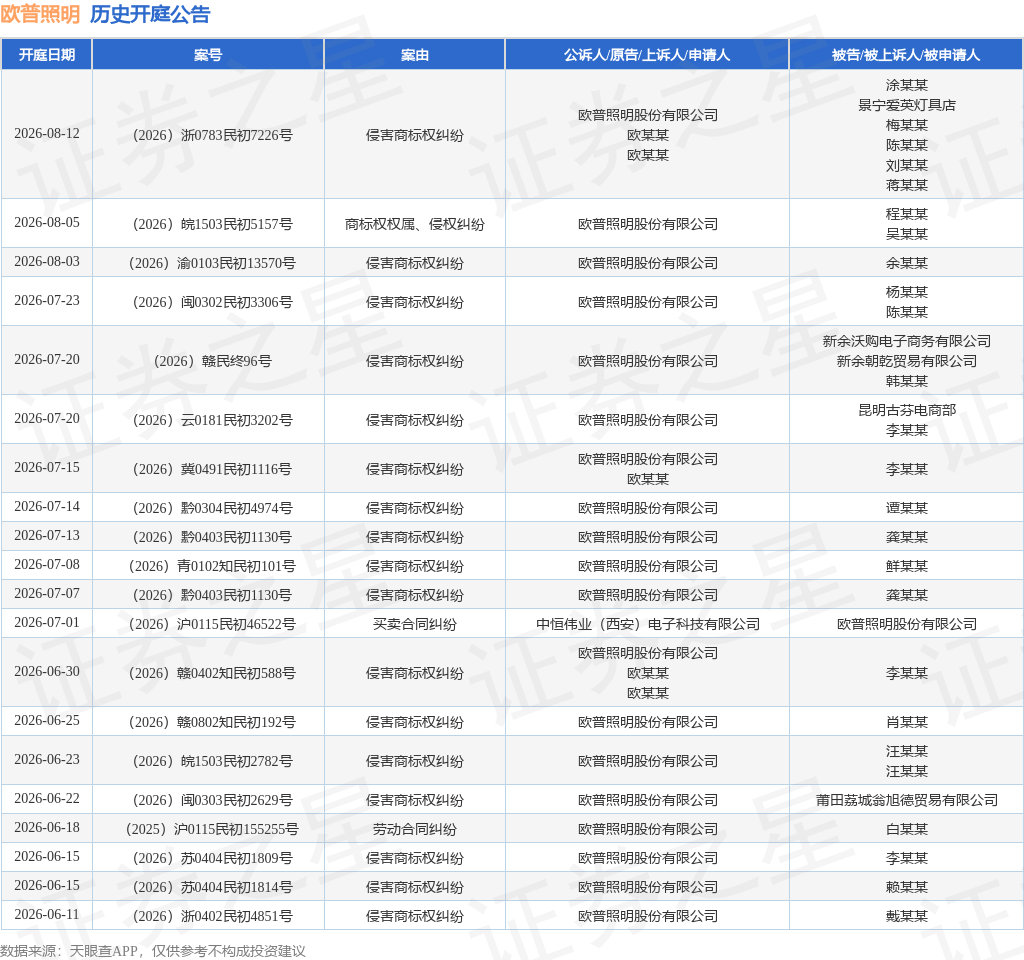The height and width of the screenshot is (960, 1024).
Task: Click the 开庭日期 column header
Action: (46, 55)
